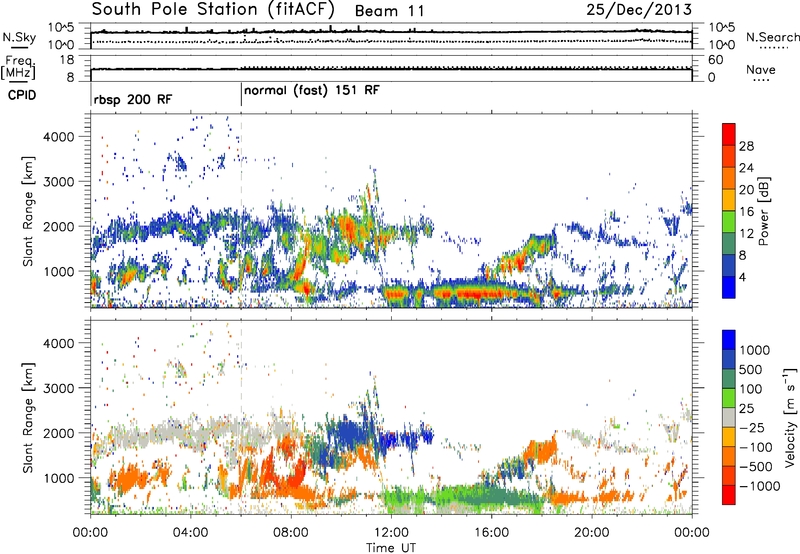Click the 'South Pole Station (fitACF)' title
The image size is (800, 554).
(x=213, y=9)
